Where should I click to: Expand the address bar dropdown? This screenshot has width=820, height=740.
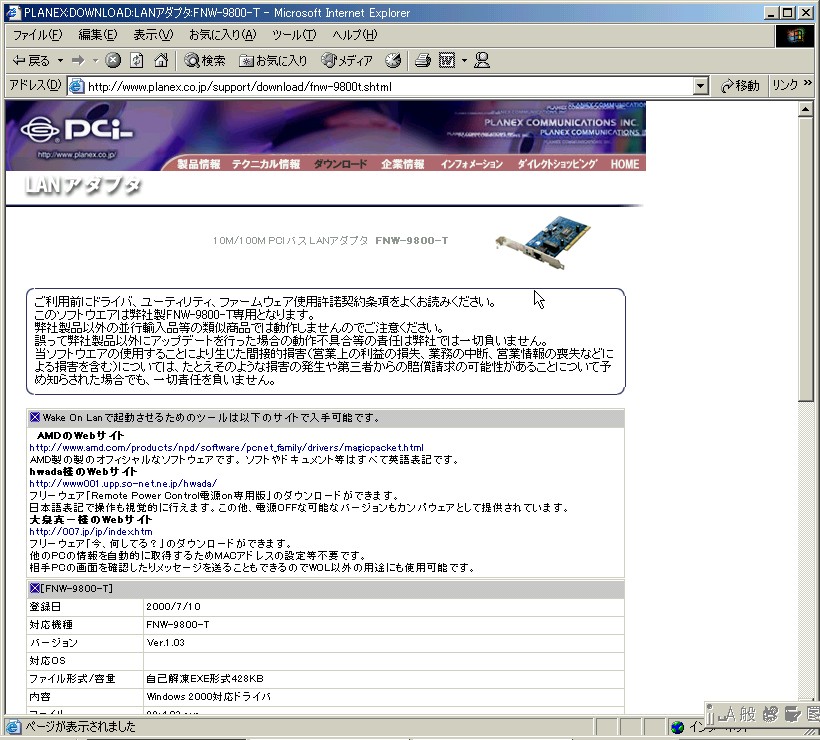point(701,87)
